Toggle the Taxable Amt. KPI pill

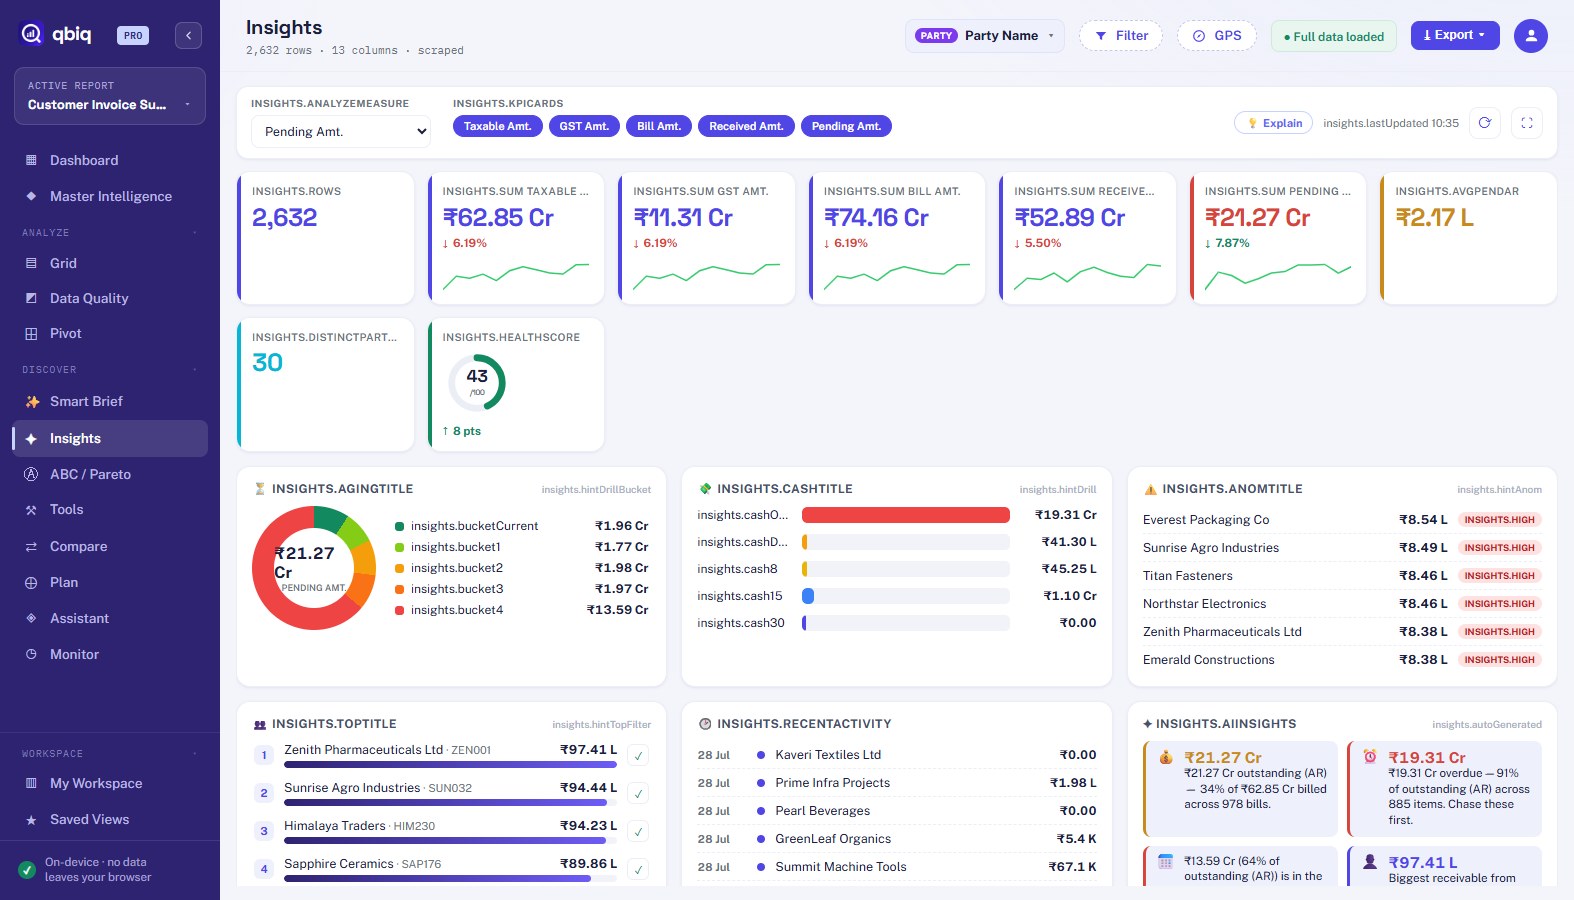pyautogui.click(x=497, y=126)
